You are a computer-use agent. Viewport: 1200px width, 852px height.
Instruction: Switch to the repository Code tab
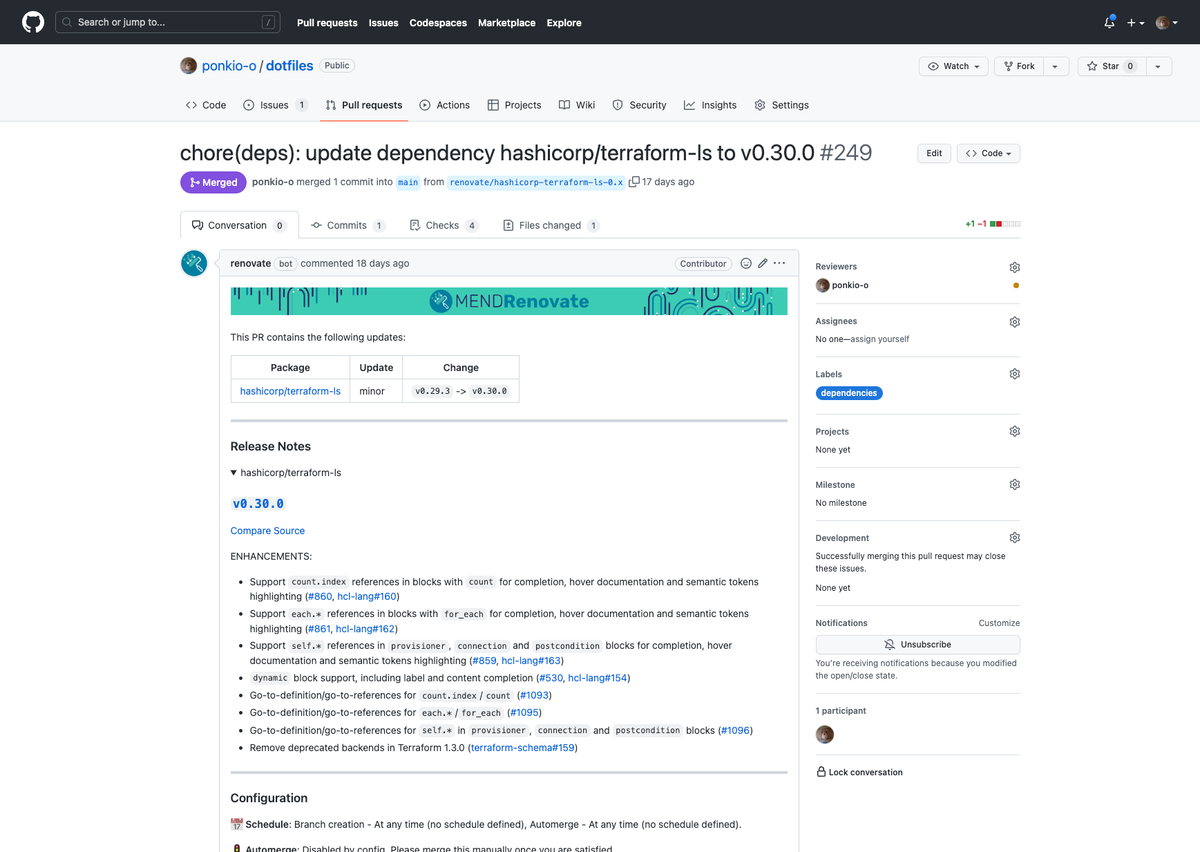[206, 105]
